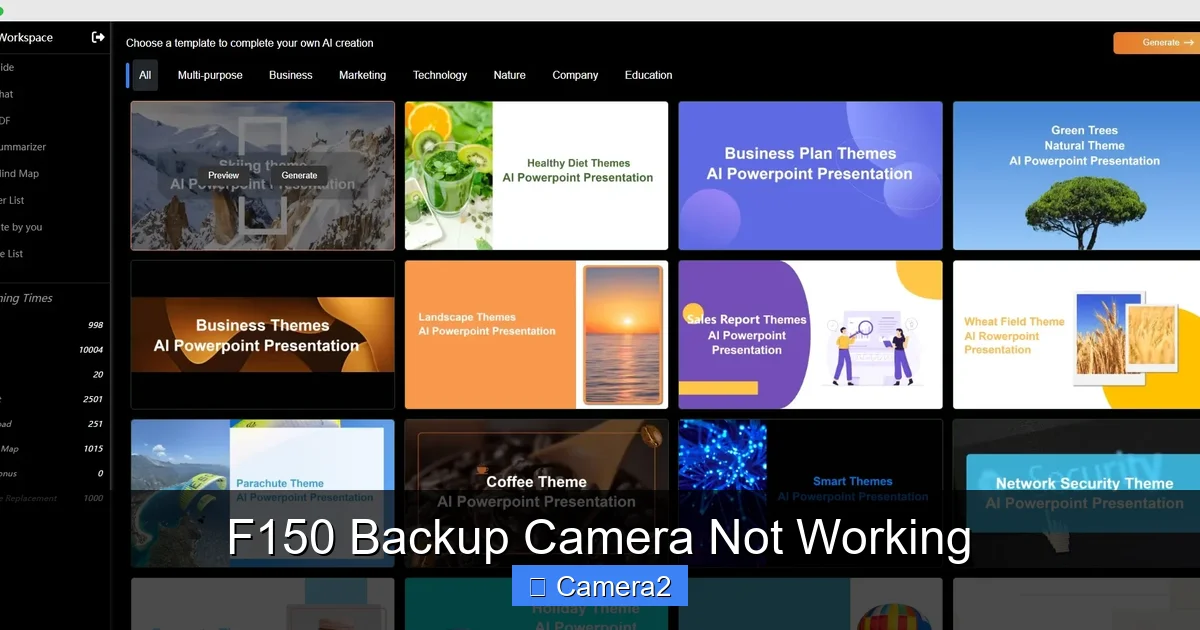Click the 2501 remaining times value
Screen dimensions: 1200x630
(93, 399)
